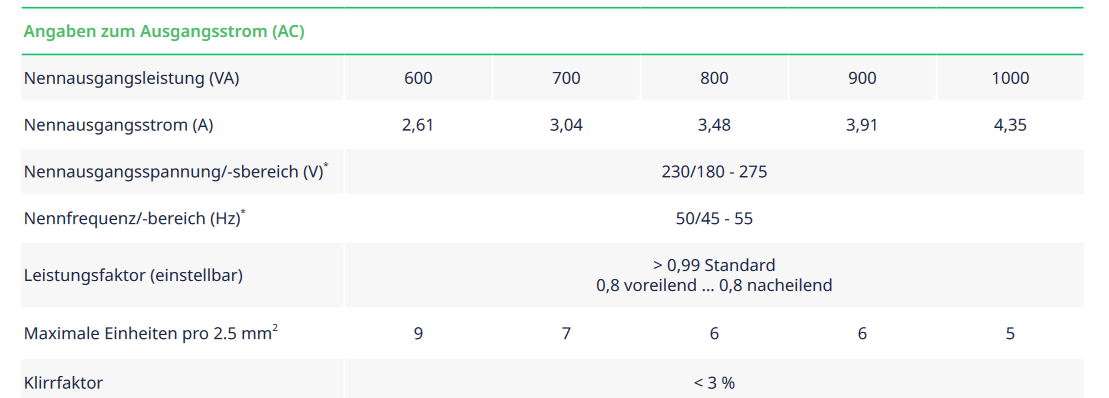The height and width of the screenshot is (398, 1109).
Task: Click the < 3 % Klirrfaktor value
Action: (x=714, y=383)
